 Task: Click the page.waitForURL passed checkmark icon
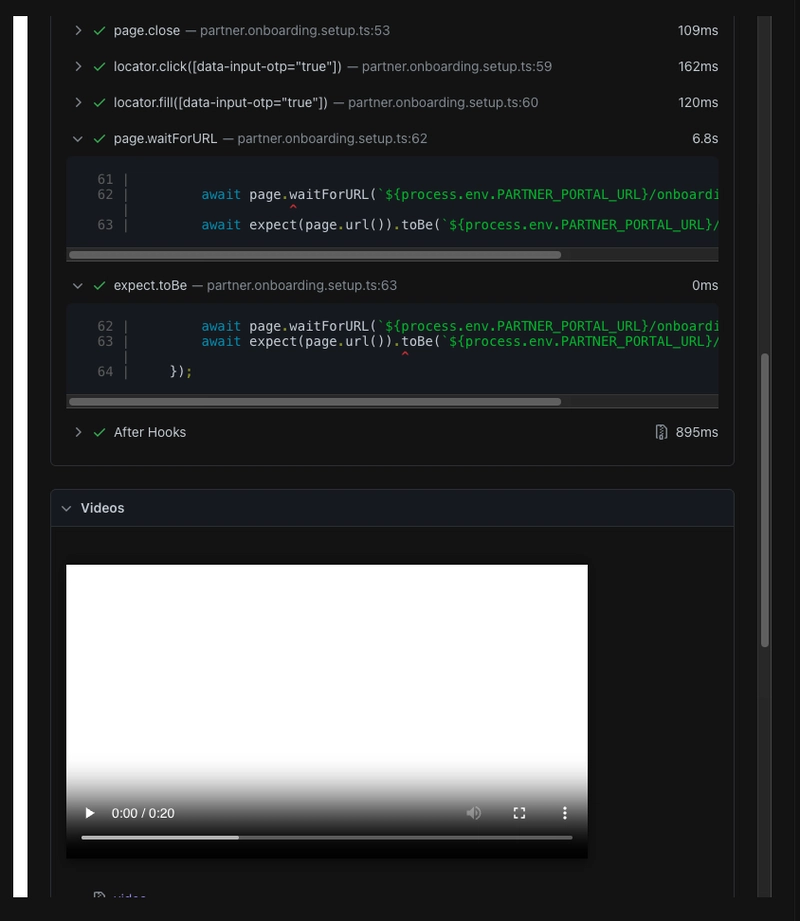[x=99, y=139]
